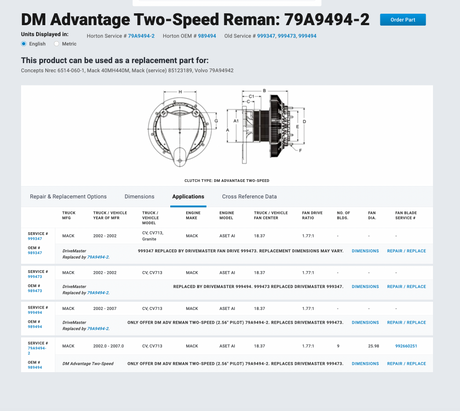Open Repair / Replace link in last row
Viewport: 460px width, 411px height.
point(406,364)
